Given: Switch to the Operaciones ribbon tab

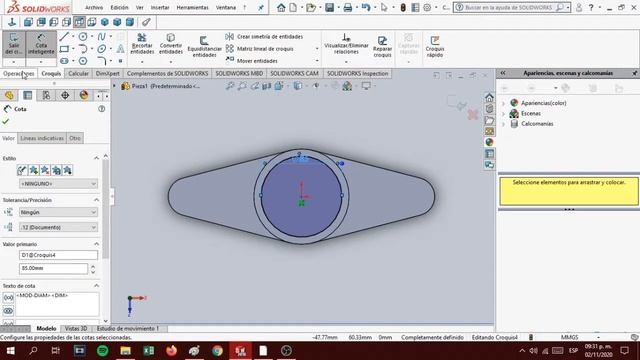Looking at the screenshot, I should click(x=19, y=73).
